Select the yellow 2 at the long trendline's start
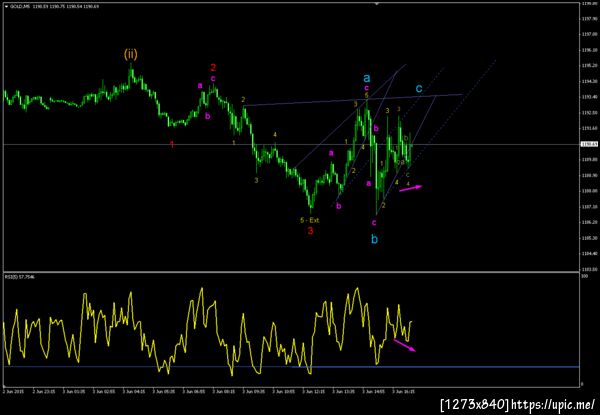600x415 pixels. click(x=243, y=99)
